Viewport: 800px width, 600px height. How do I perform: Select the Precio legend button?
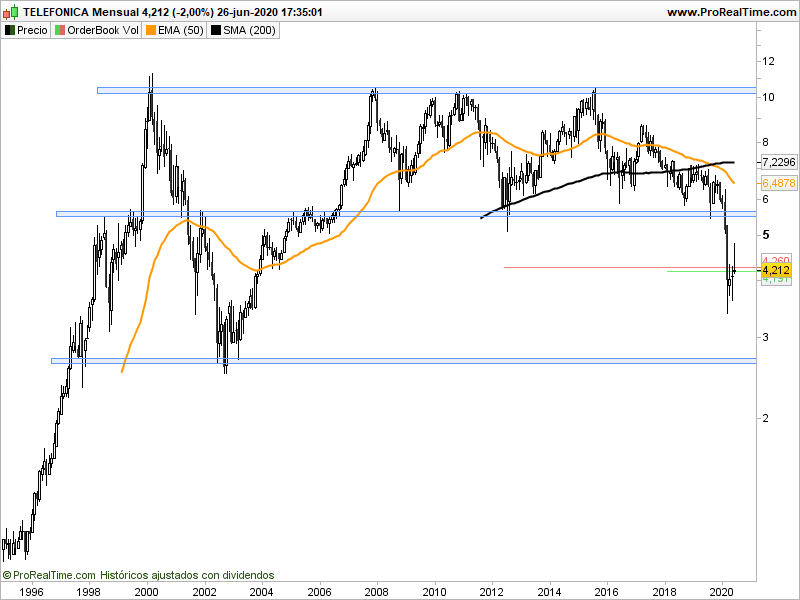click(x=26, y=30)
